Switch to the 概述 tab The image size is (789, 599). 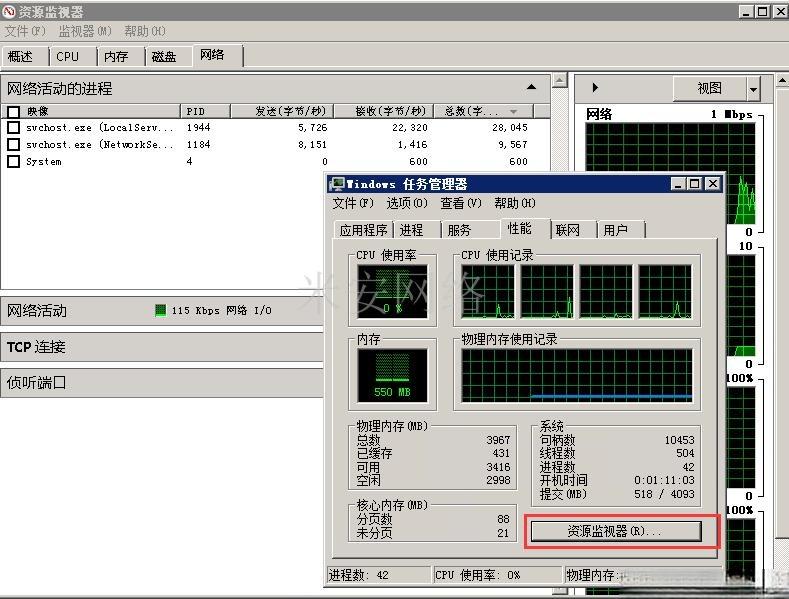coord(26,56)
